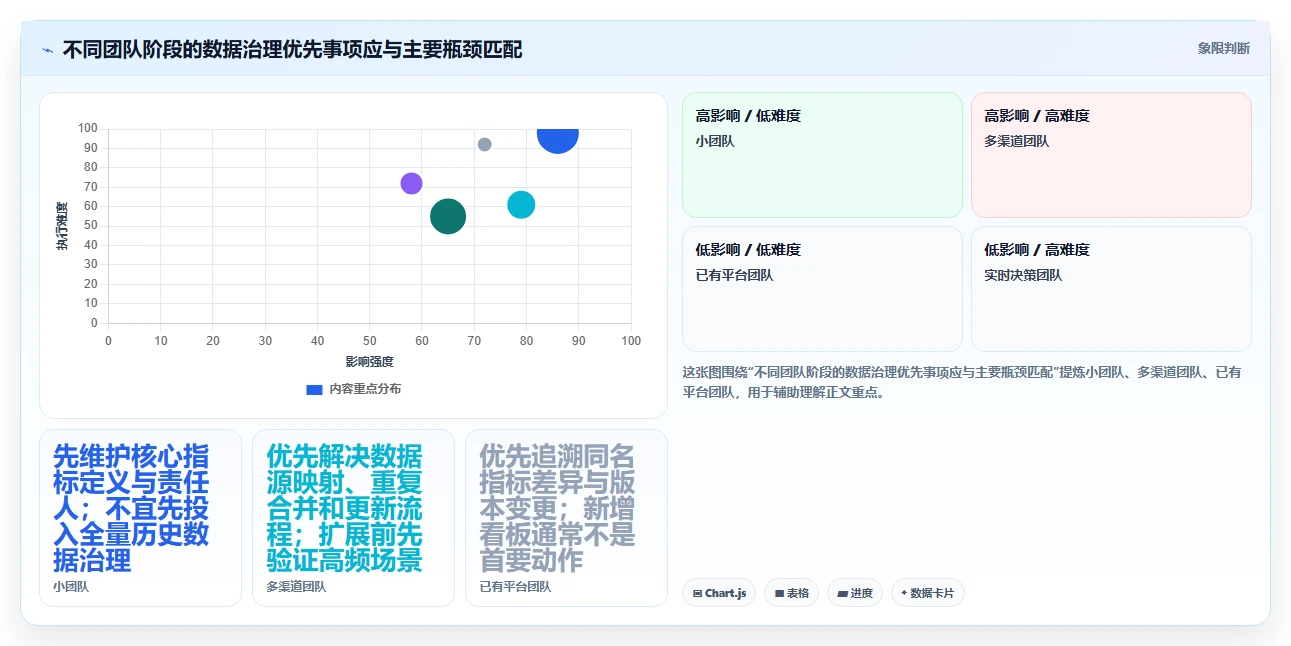Open the 低影响 / 高难度 quadrant card
This screenshot has width=1291, height=646.
coord(1111,289)
